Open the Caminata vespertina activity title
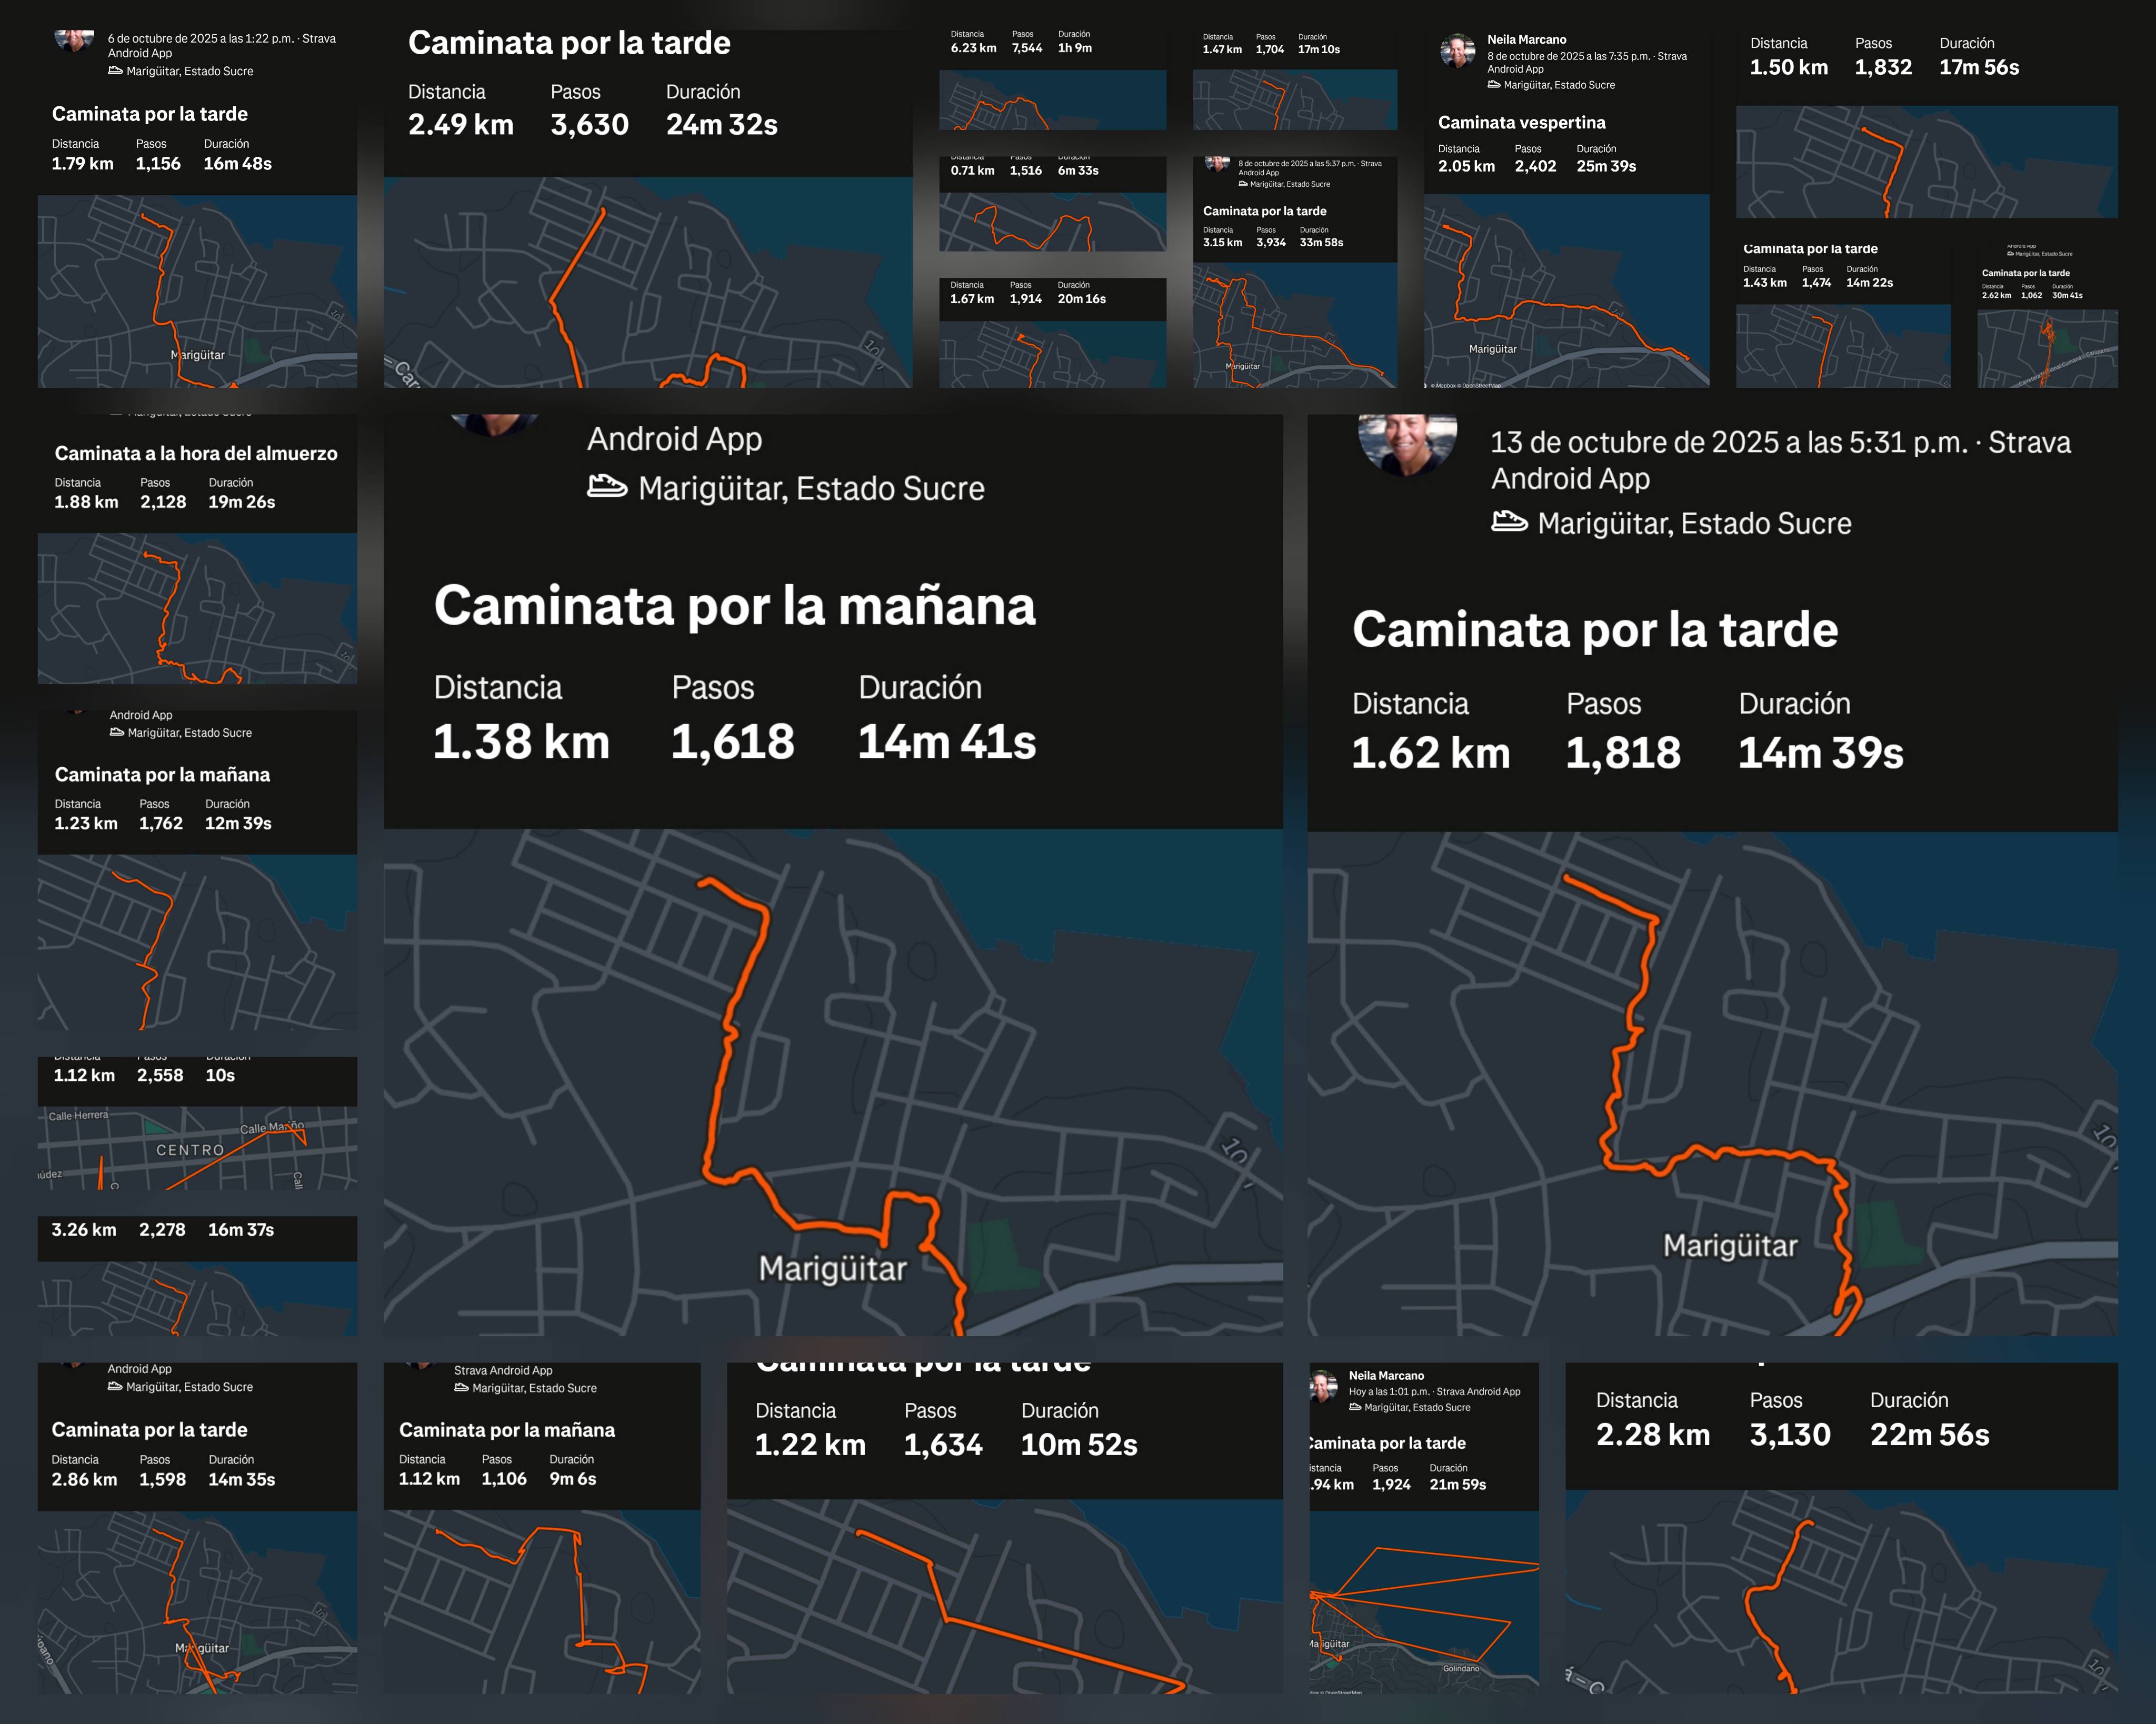The image size is (2156, 1724). pos(1521,123)
